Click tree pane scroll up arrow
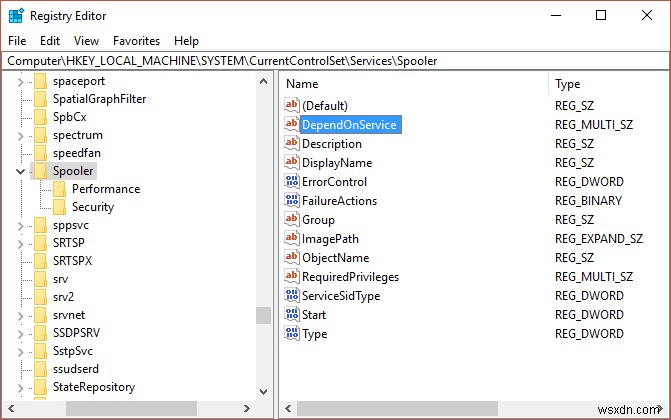The width and height of the screenshot is (671, 420). pyautogui.click(x=264, y=81)
